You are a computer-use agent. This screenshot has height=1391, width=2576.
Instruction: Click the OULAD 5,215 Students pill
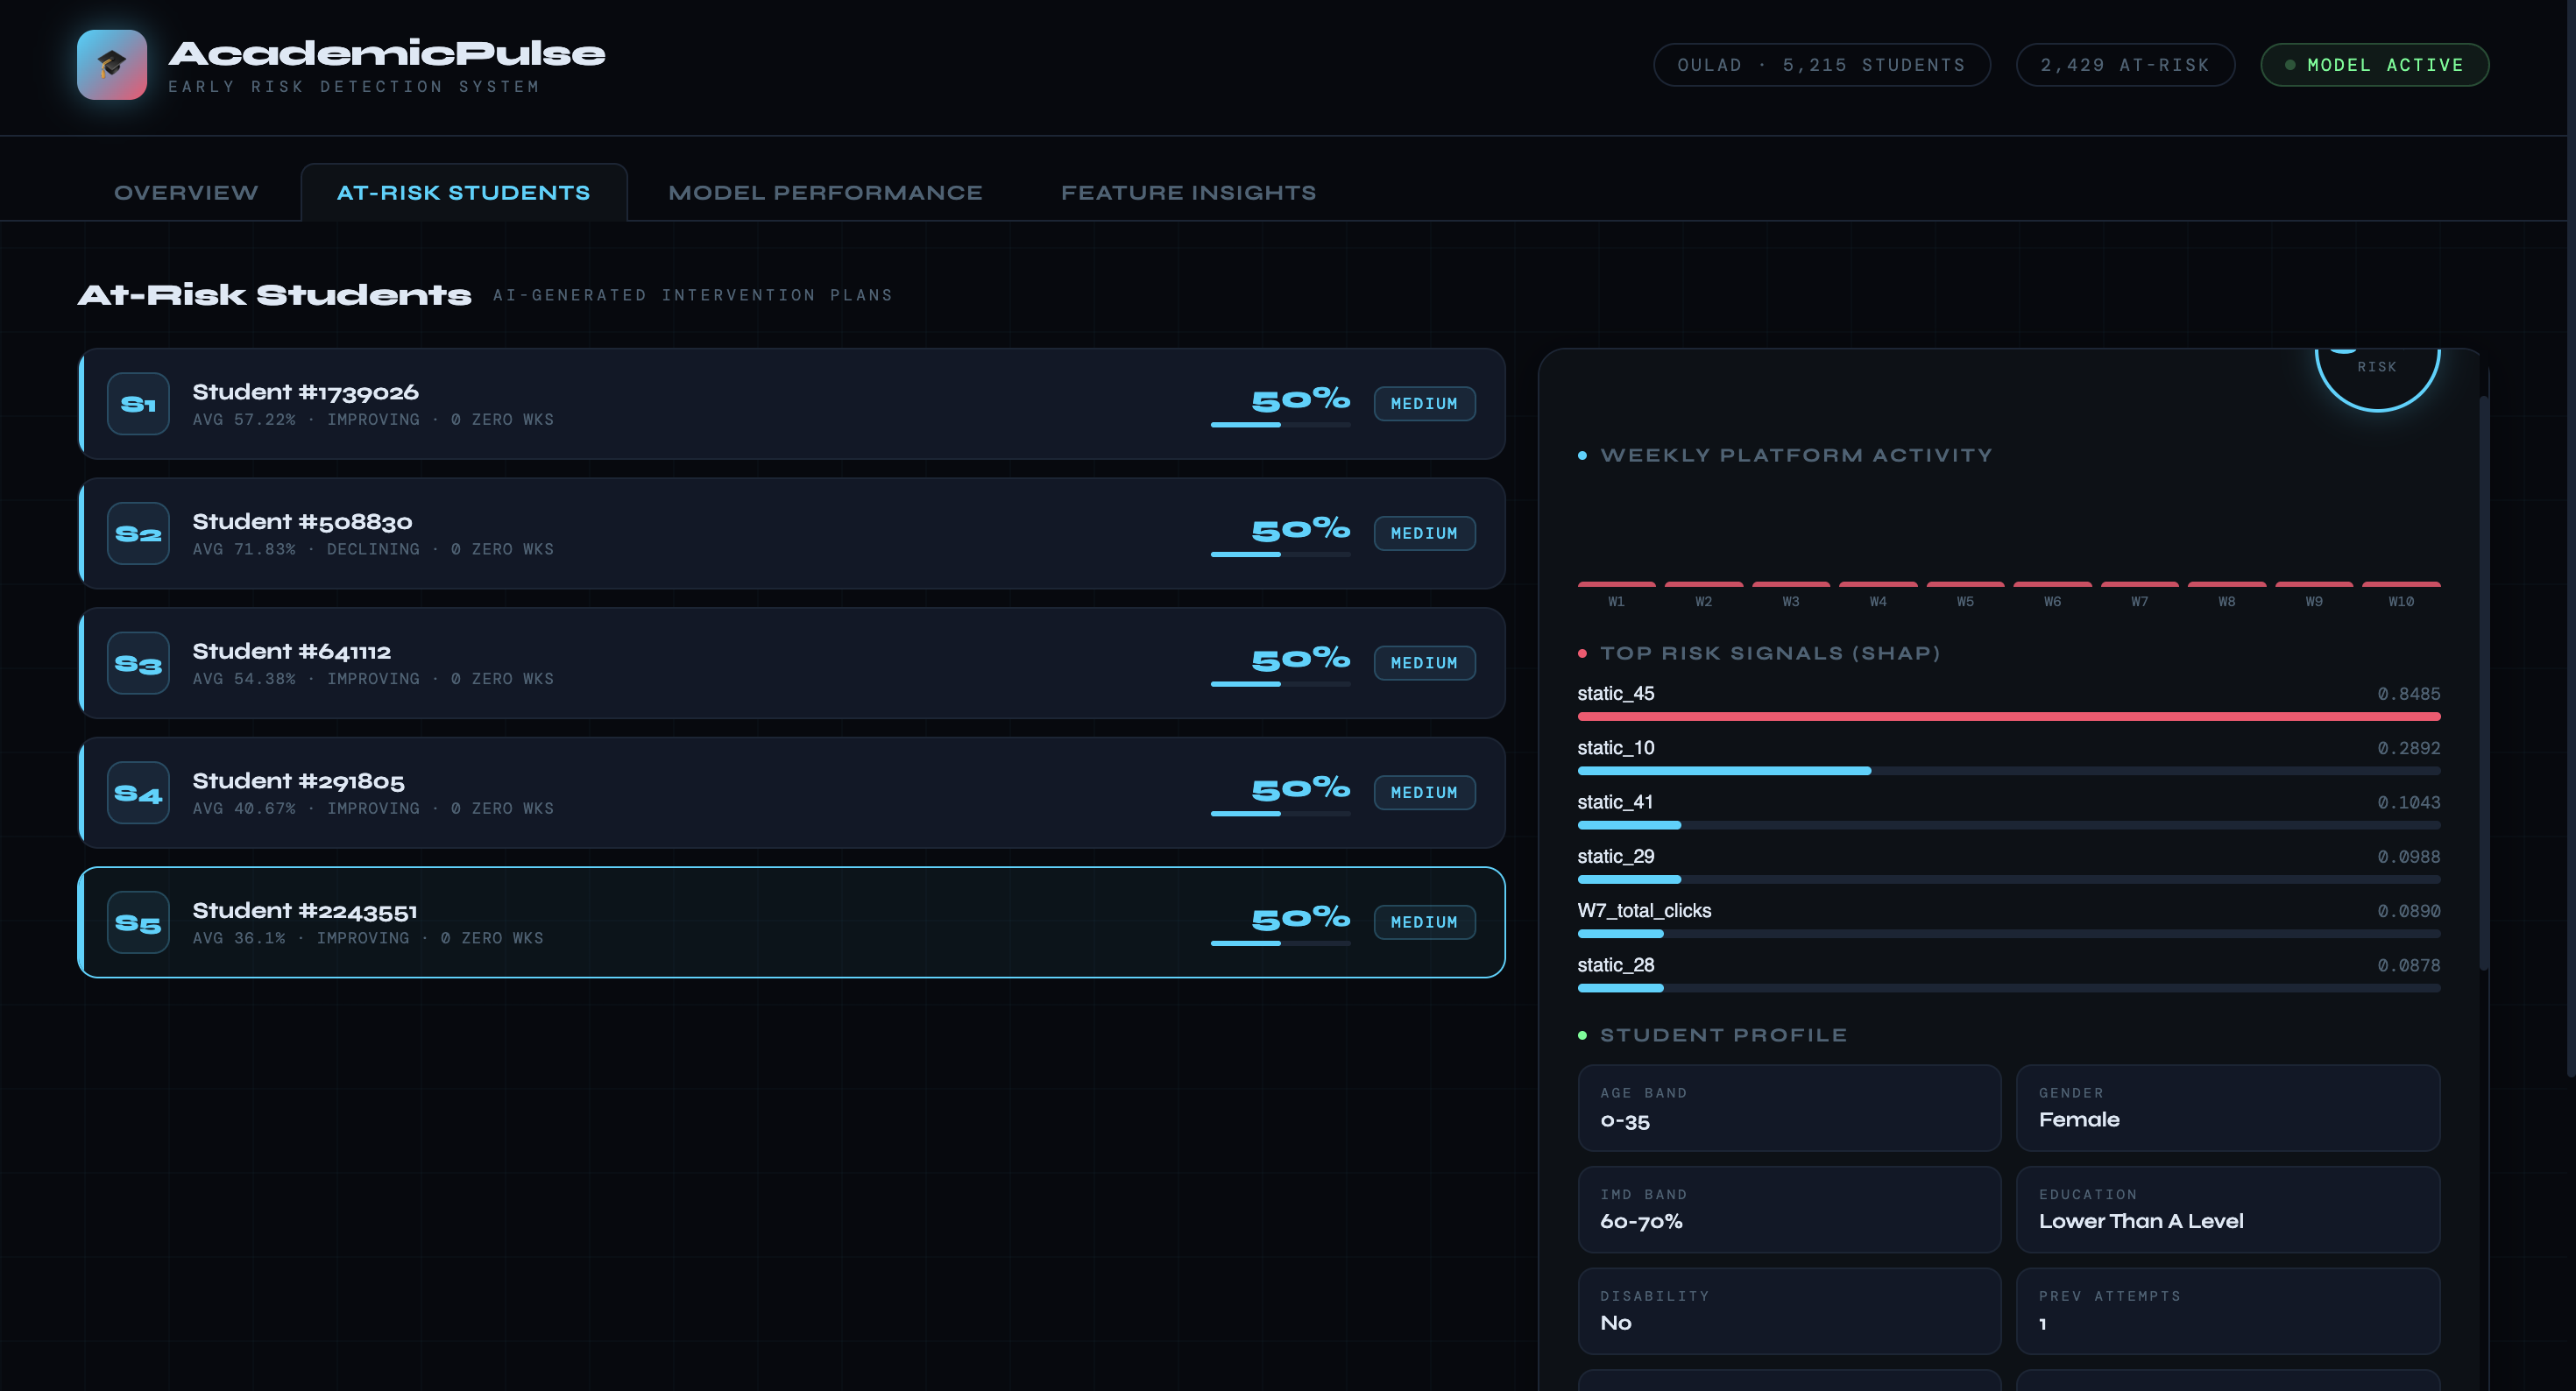tap(1821, 65)
